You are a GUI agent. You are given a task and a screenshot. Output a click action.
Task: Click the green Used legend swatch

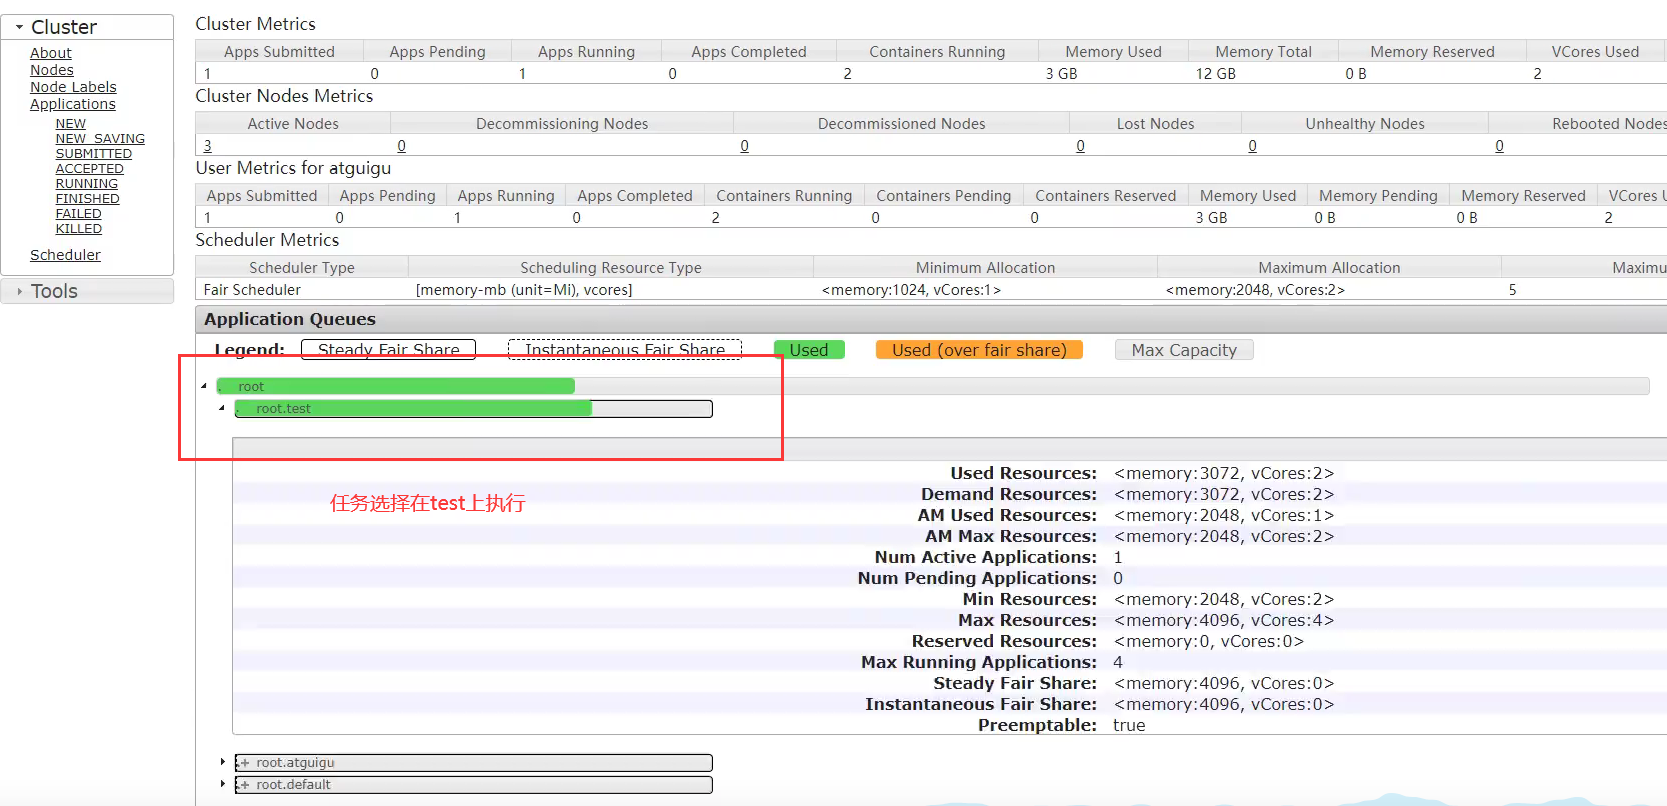pos(809,350)
